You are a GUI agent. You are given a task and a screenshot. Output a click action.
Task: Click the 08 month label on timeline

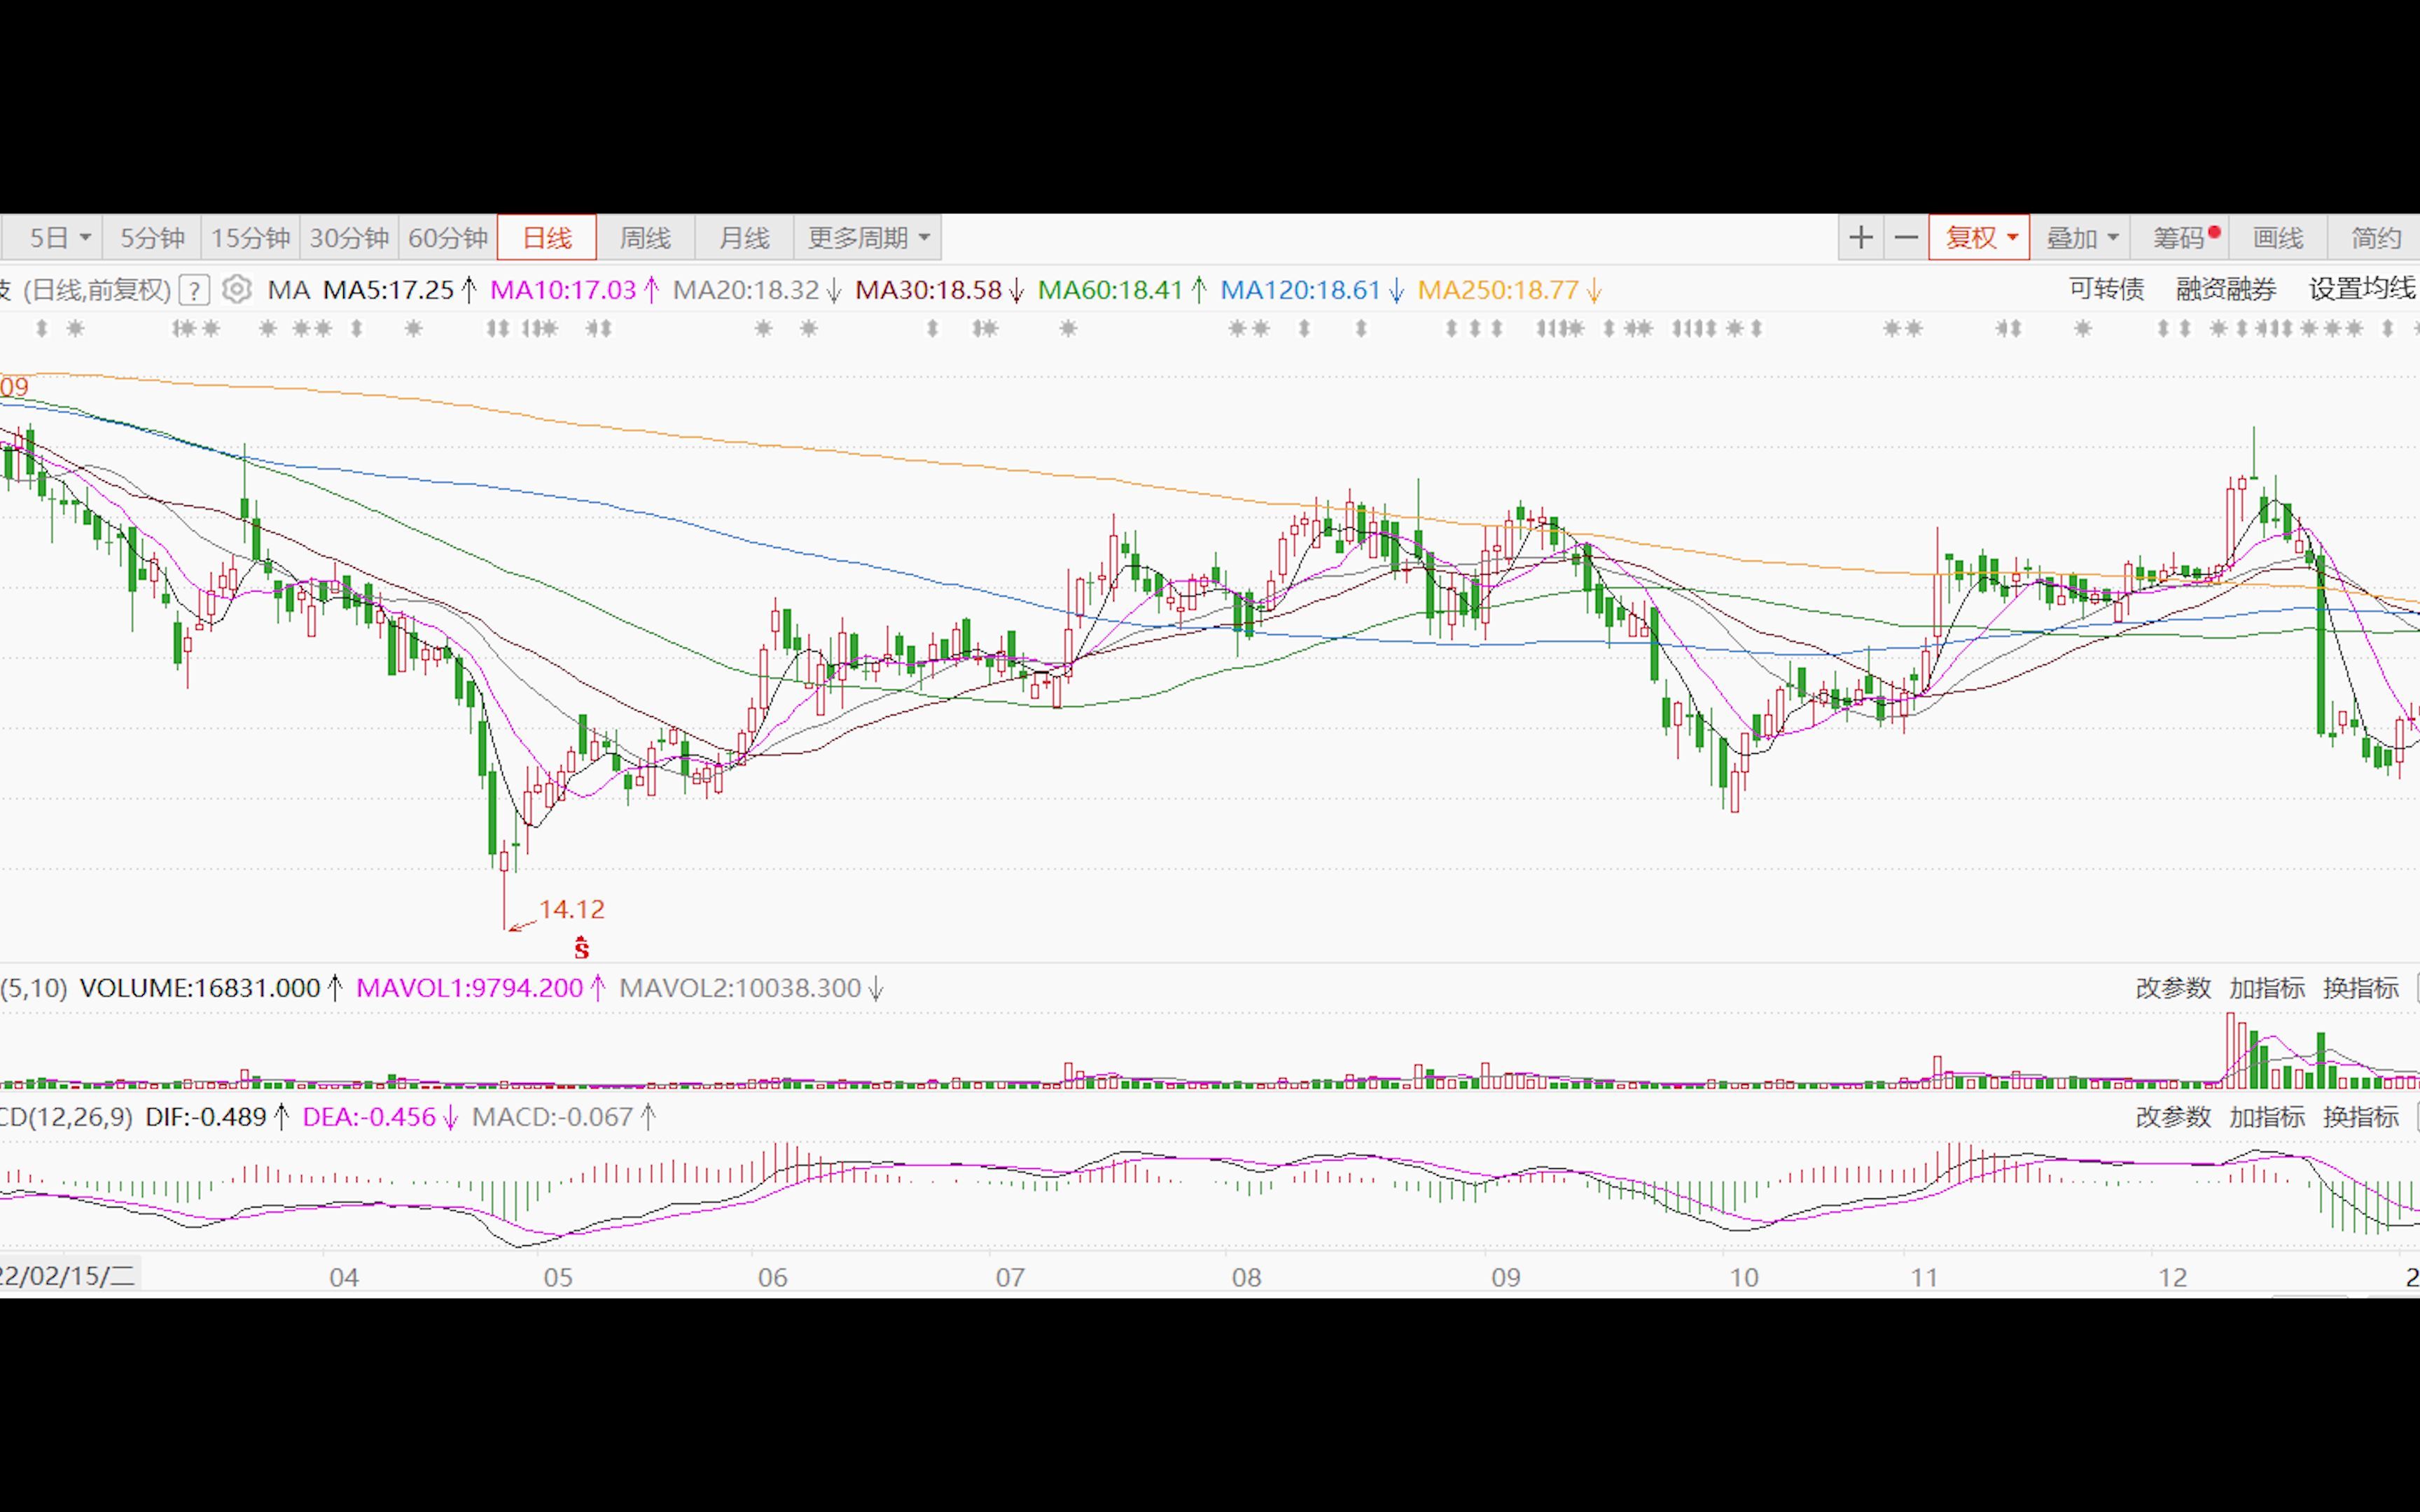click(x=1247, y=1277)
